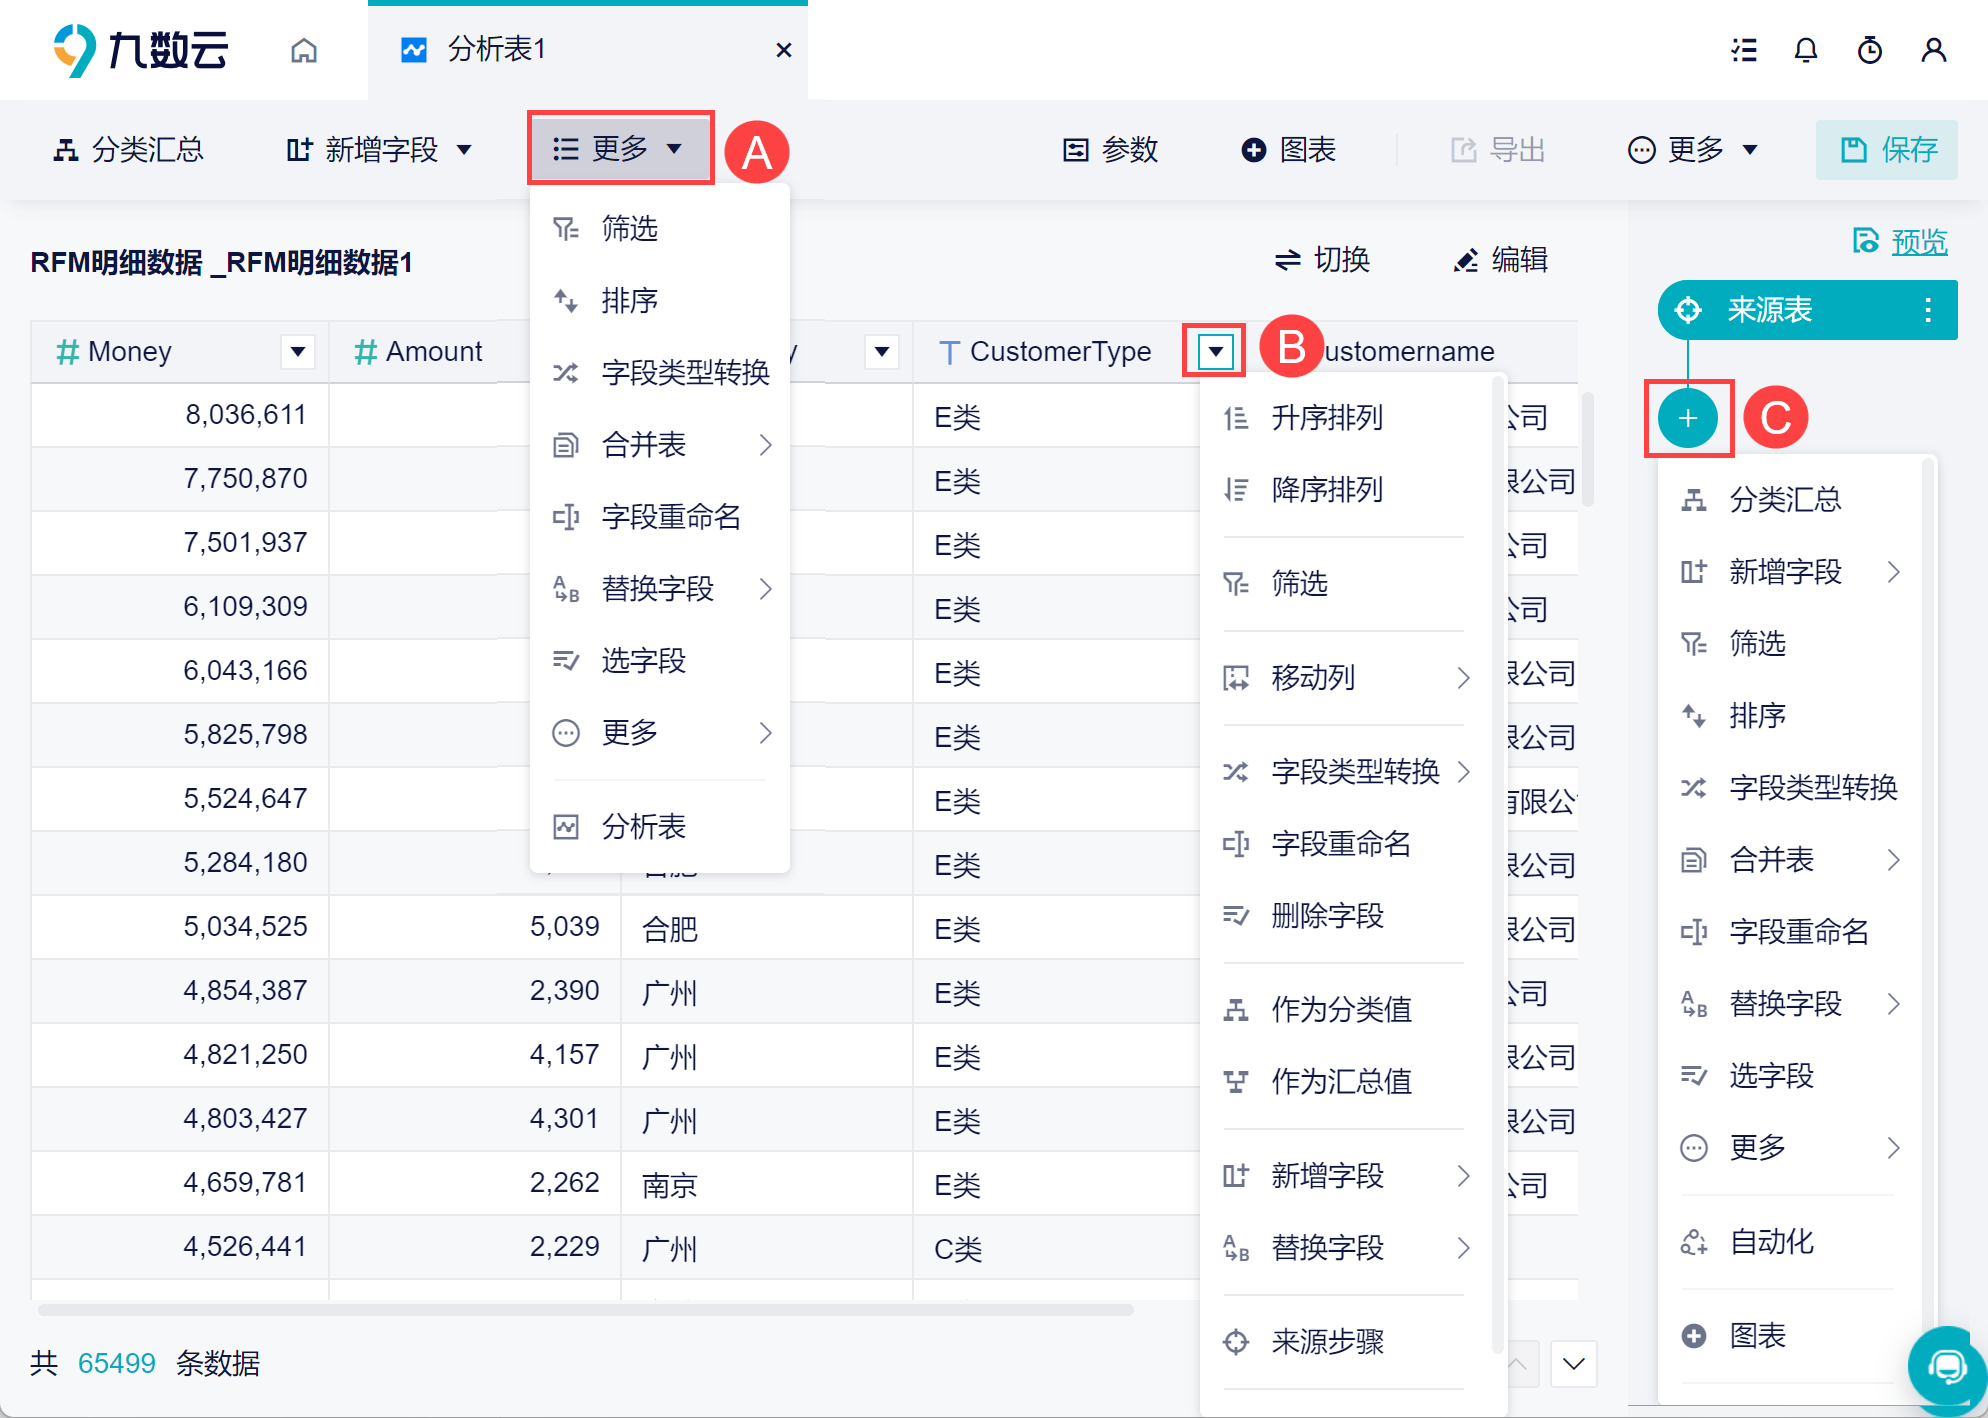
Task: Click the horizontal table scrollbar
Action: click(585, 1309)
